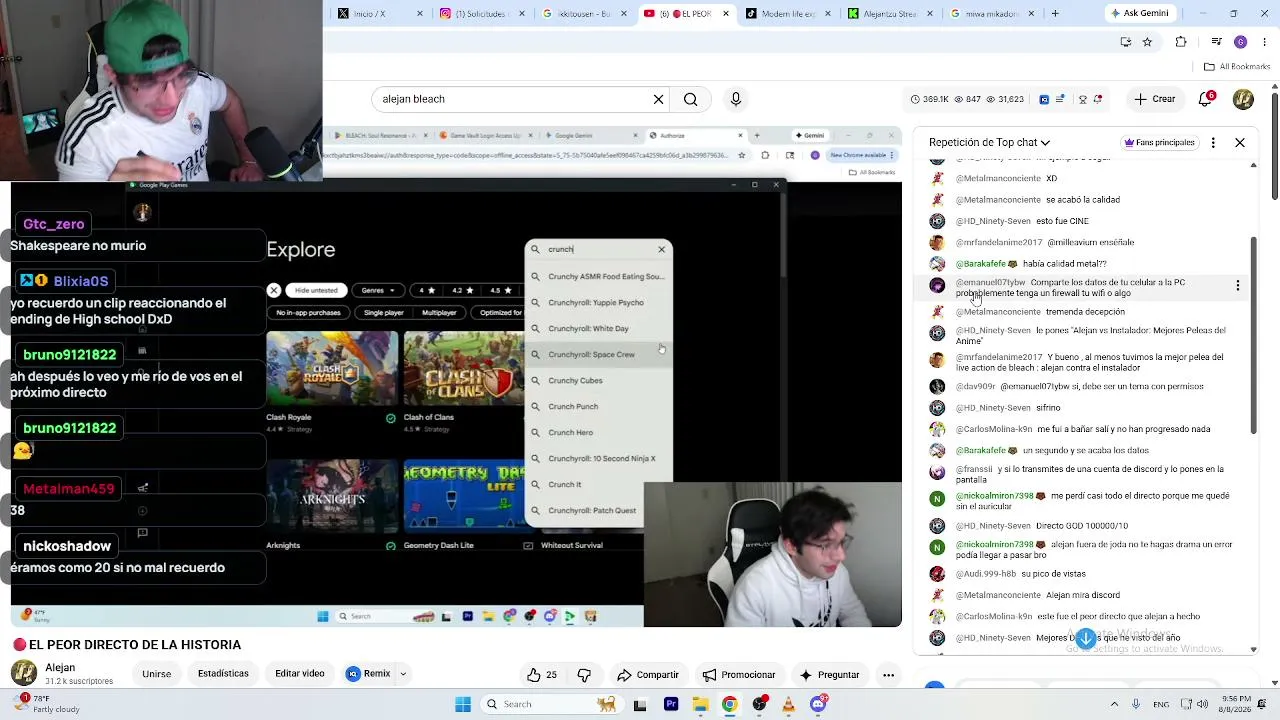This screenshot has width=1280, height=720.
Task: Click the live chat vertical scrollbar
Action: pyautogui.click(x=1254, y=335)
